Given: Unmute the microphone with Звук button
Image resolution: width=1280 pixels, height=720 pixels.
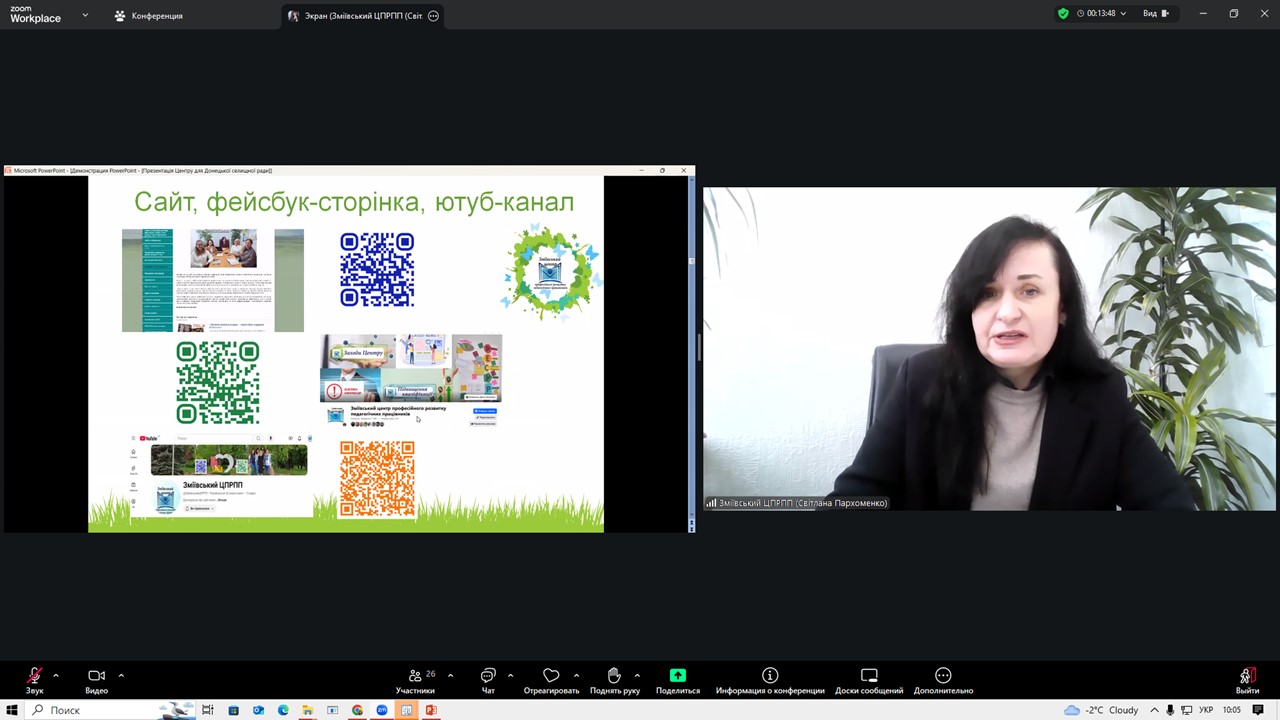Looking at the screenshot, I should point(34,677).
